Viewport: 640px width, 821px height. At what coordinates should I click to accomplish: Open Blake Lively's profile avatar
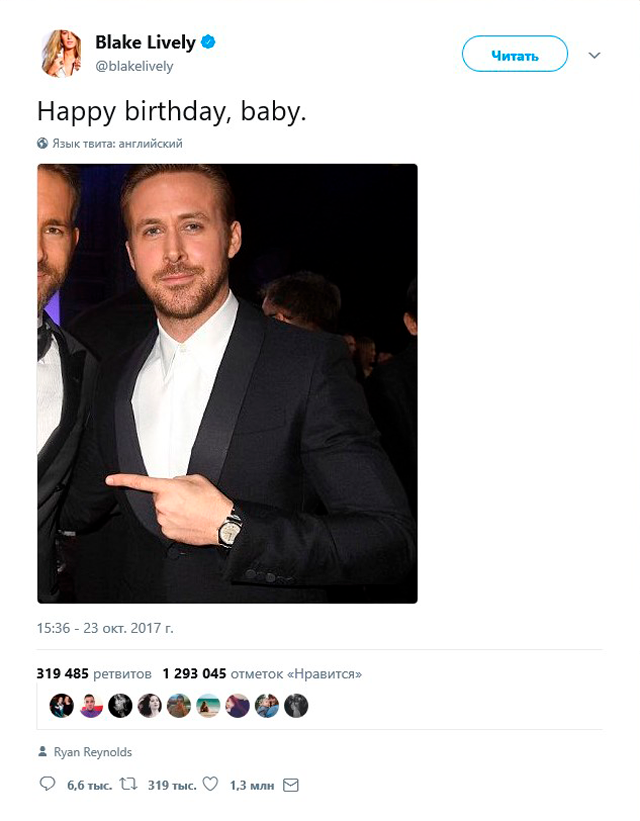(x=61, y=53)
